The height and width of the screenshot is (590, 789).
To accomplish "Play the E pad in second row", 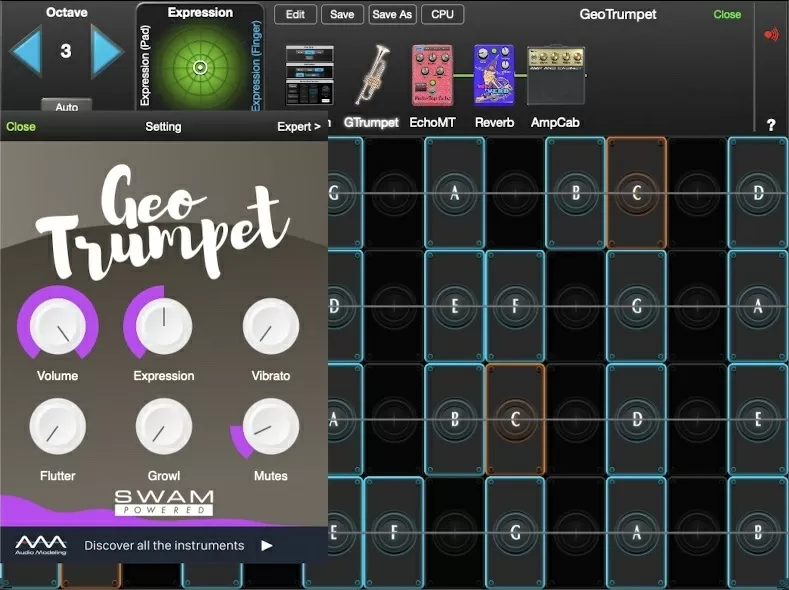I will [454, 306].
